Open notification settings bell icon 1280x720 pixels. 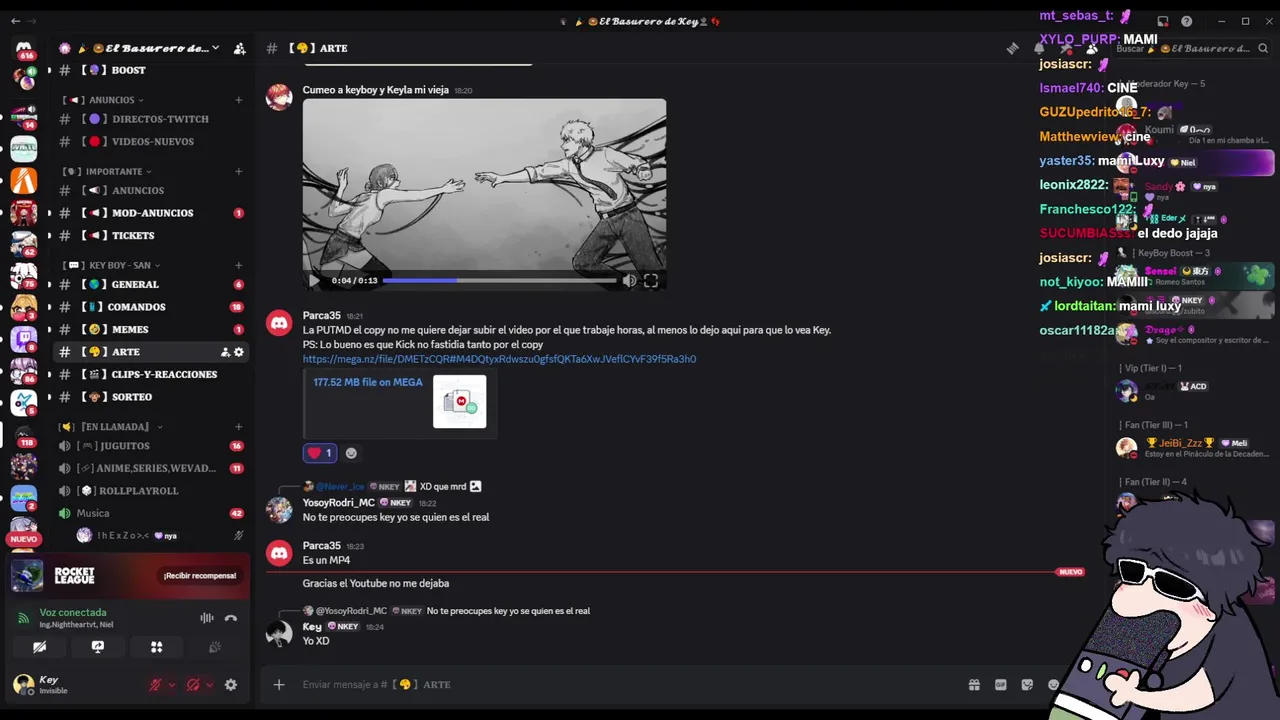coord(1039,48)
